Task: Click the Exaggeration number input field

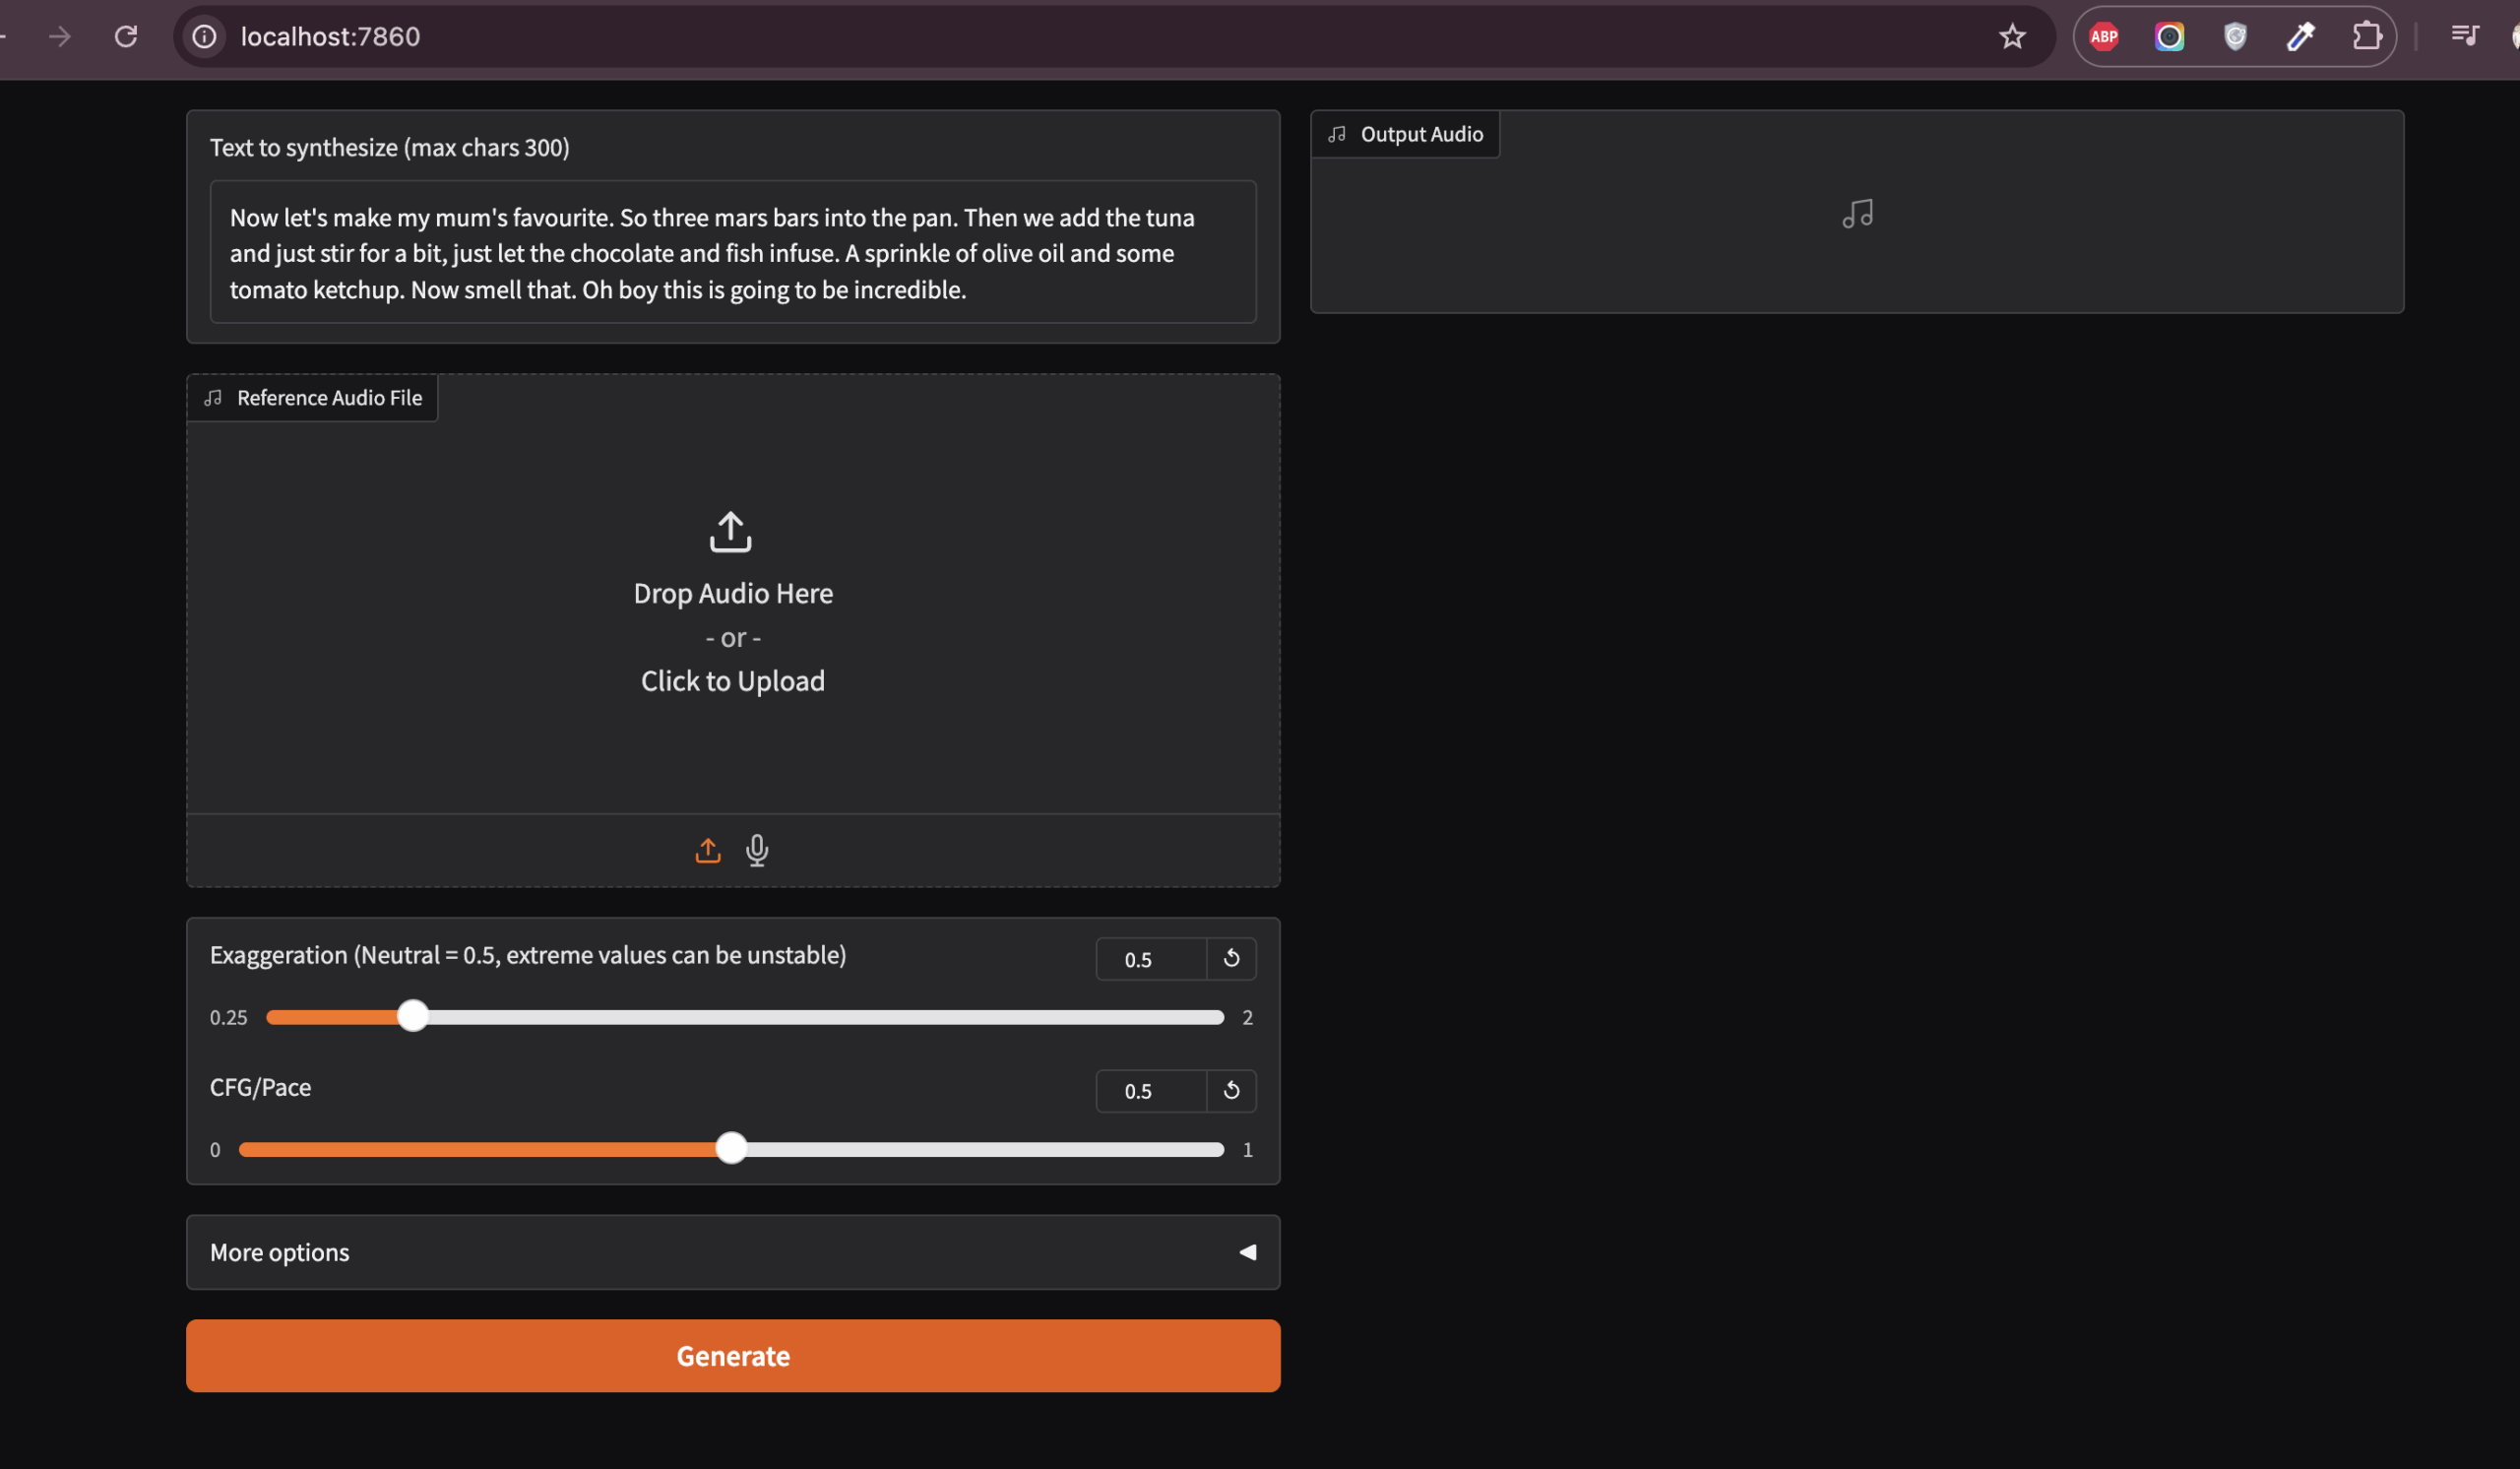Action: [1150, 959]
